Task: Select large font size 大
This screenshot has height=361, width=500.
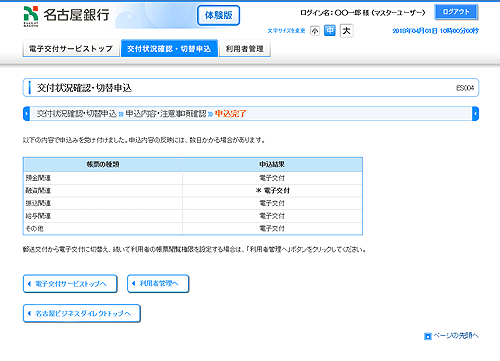Action: tap(347, 31)
